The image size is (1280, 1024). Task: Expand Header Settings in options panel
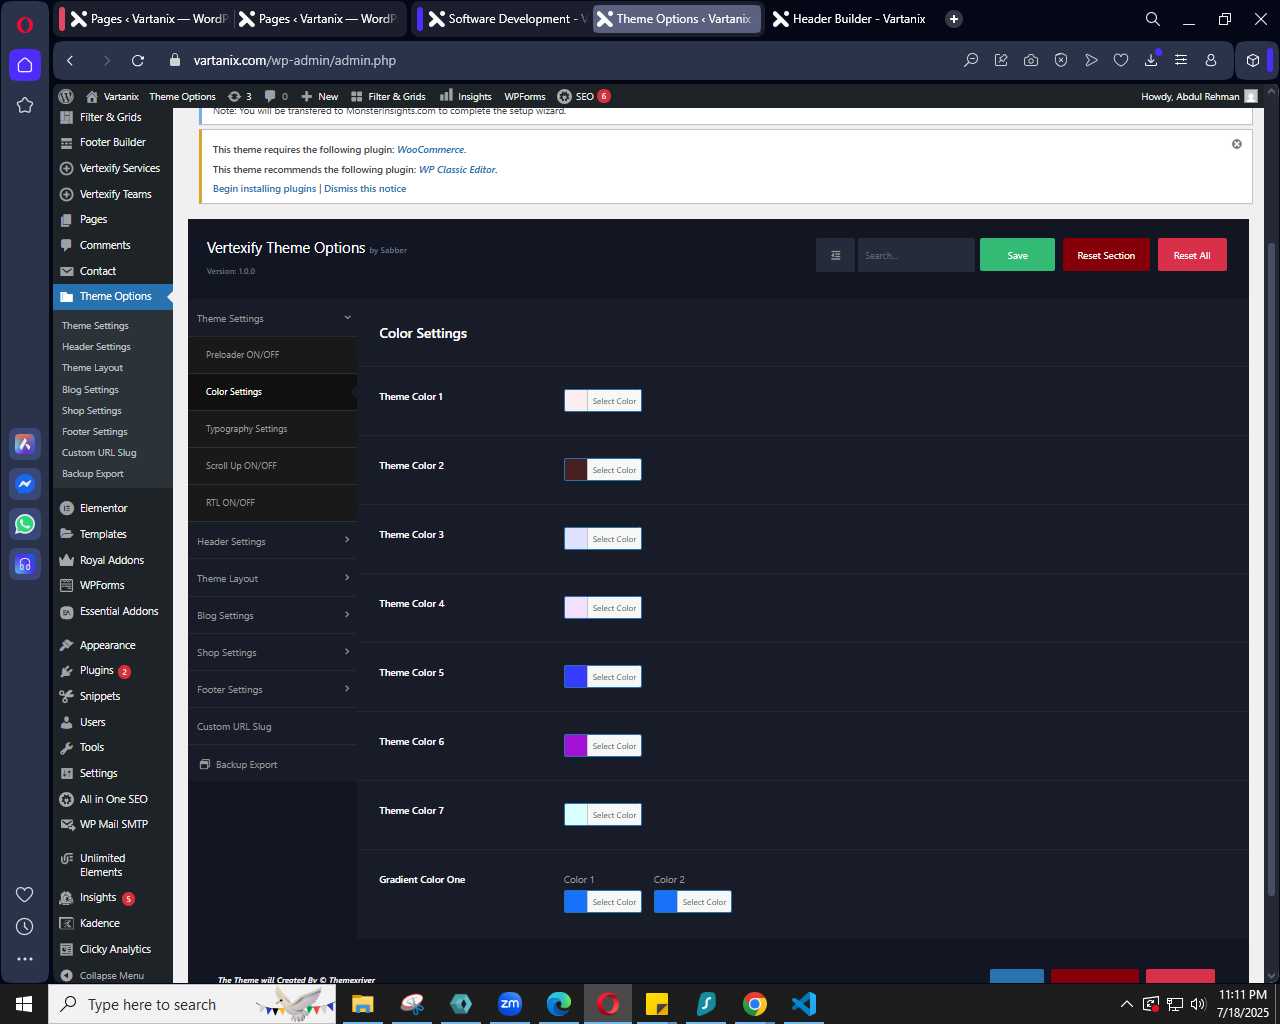(272, 541)
